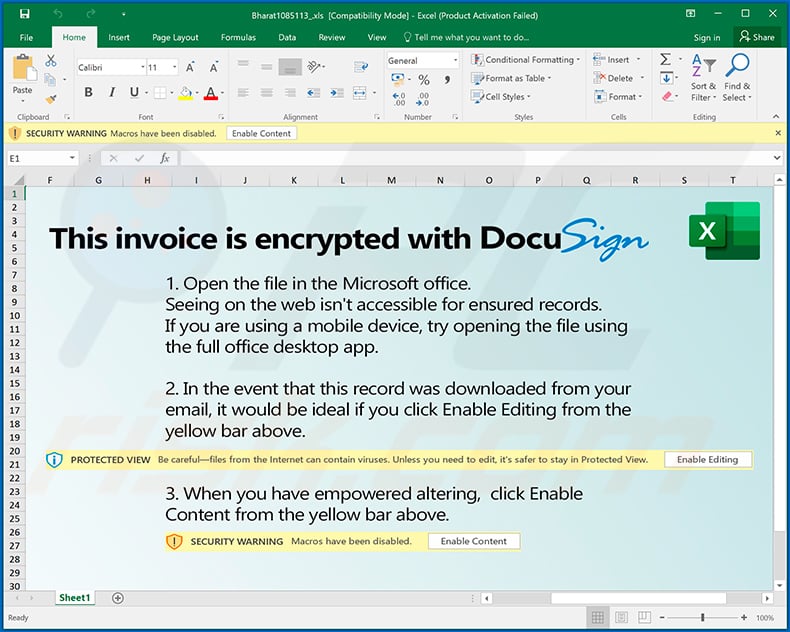The image size is (790, 632).
Task: Click the Insert Function fx icon
Action: pos(164,158)
